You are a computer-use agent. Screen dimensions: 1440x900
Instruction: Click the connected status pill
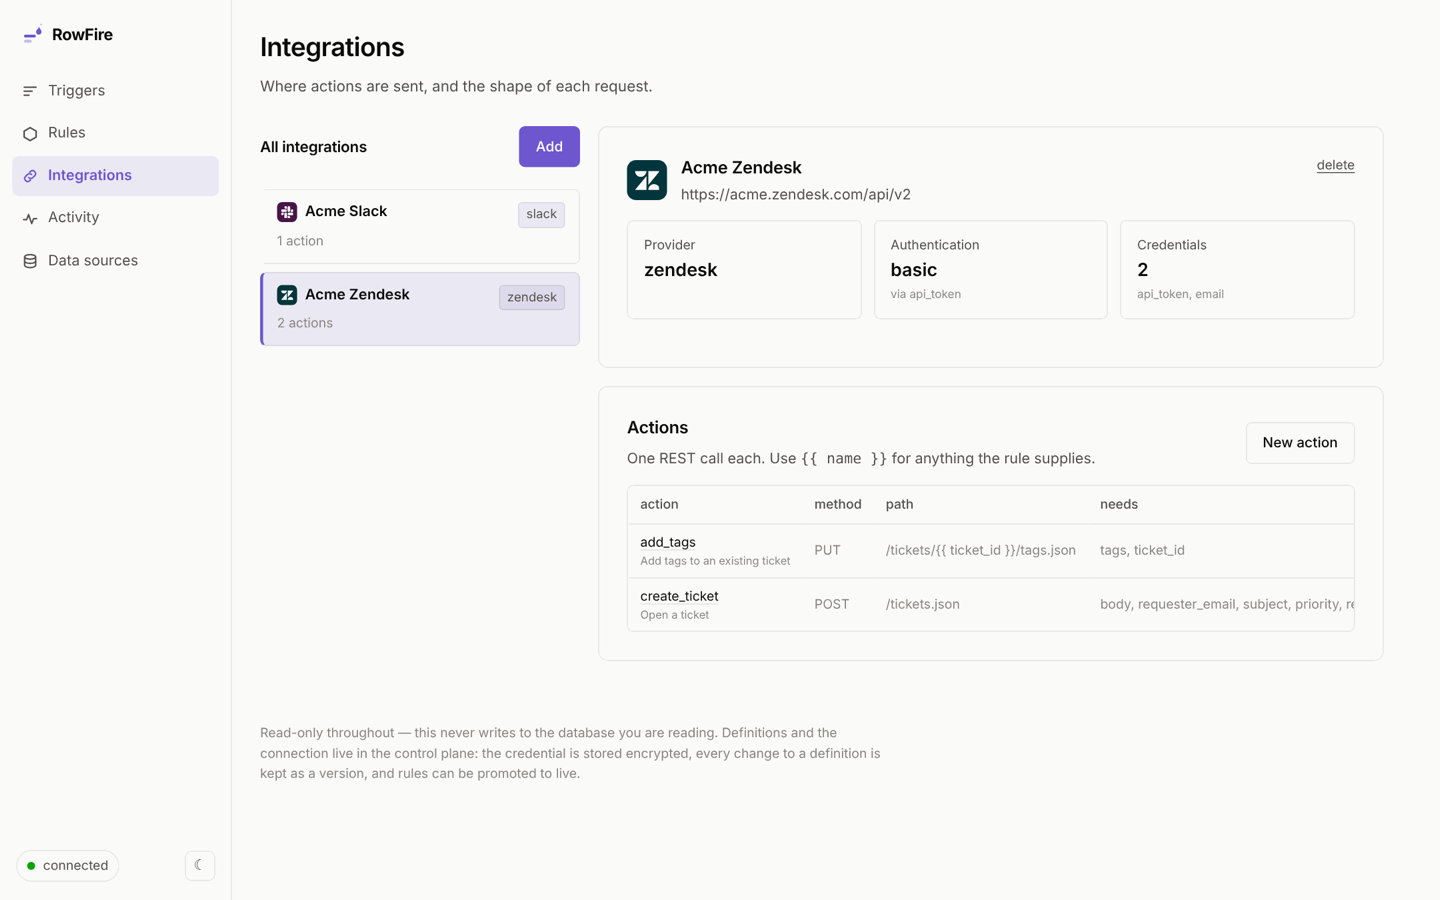pyautogui.click(x=68, y=866)
